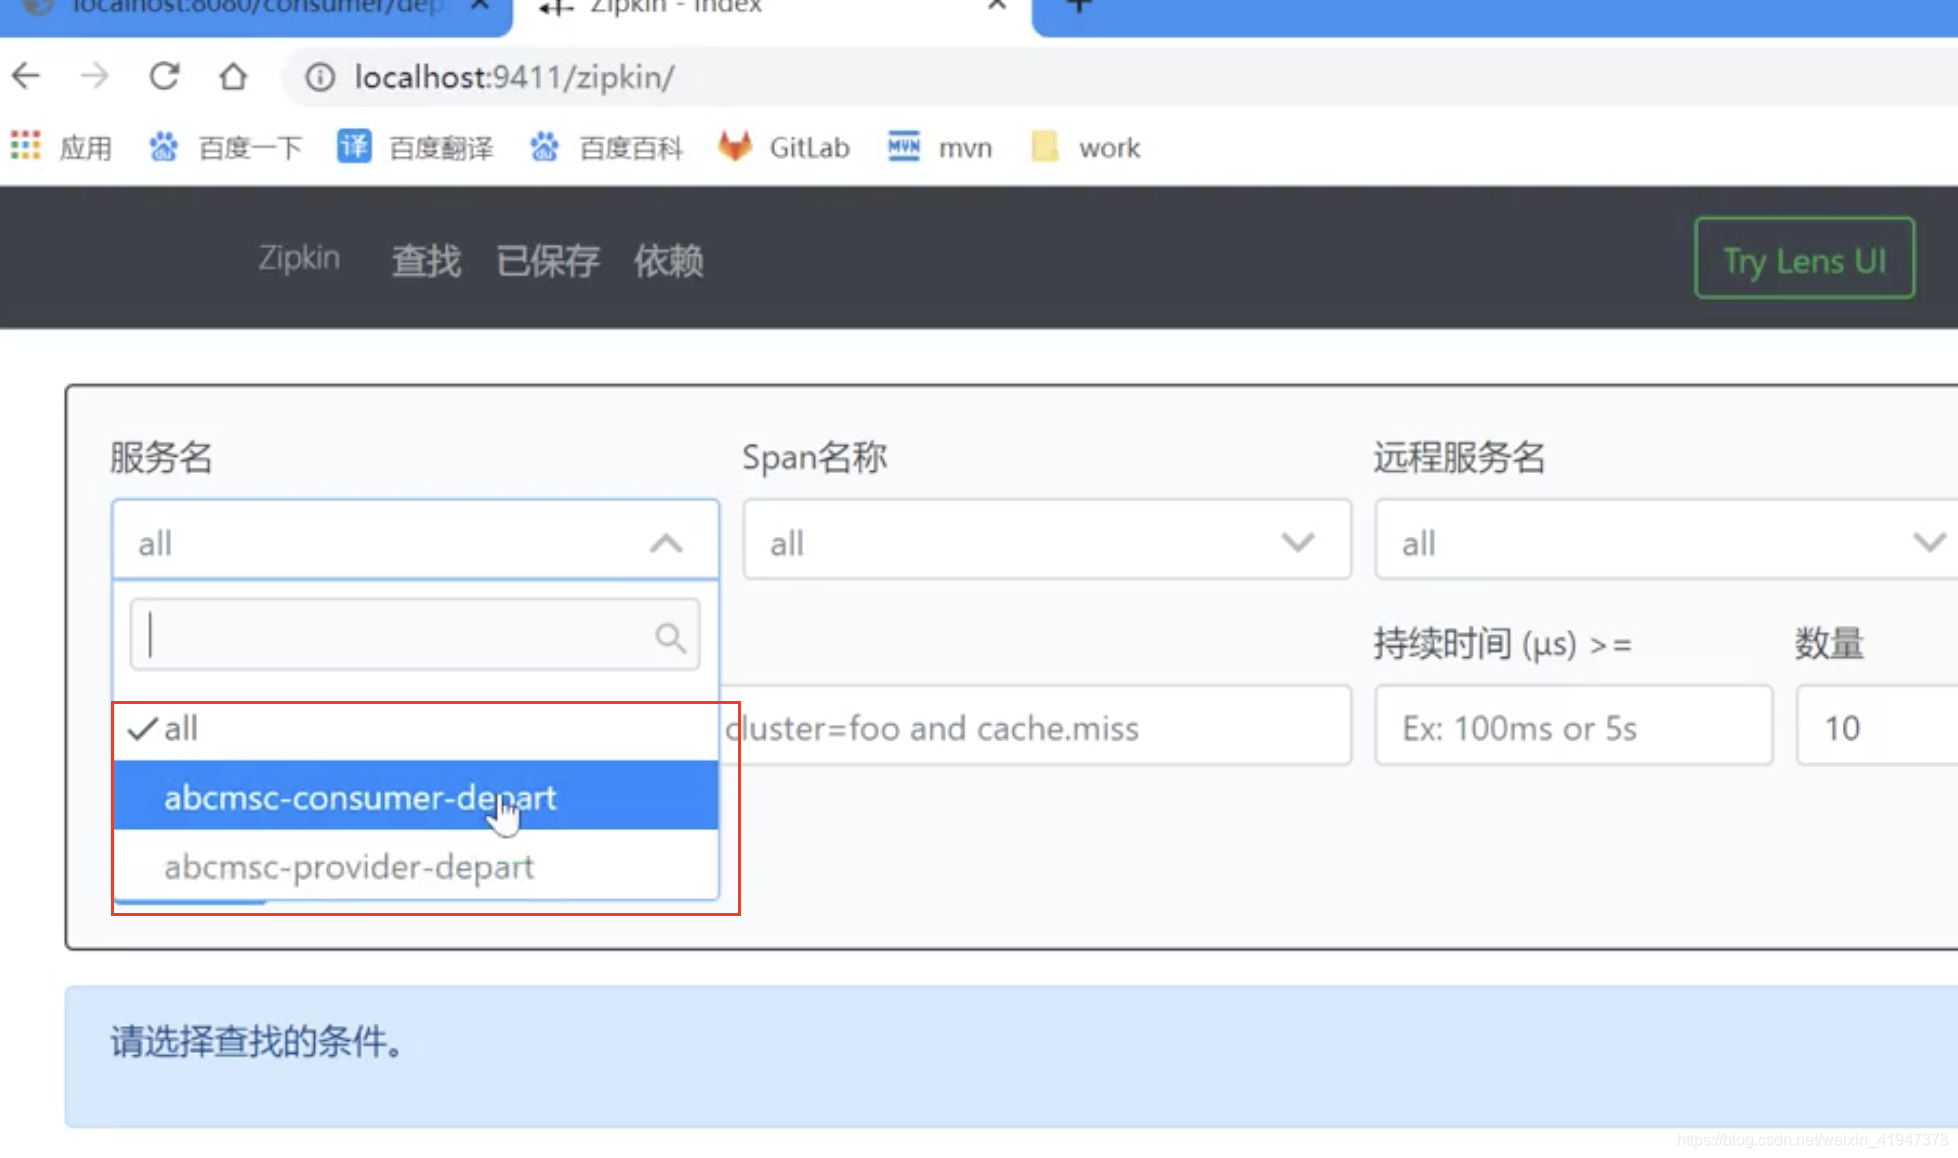
Task: Select the all option in service list
Action: (415, 728)
